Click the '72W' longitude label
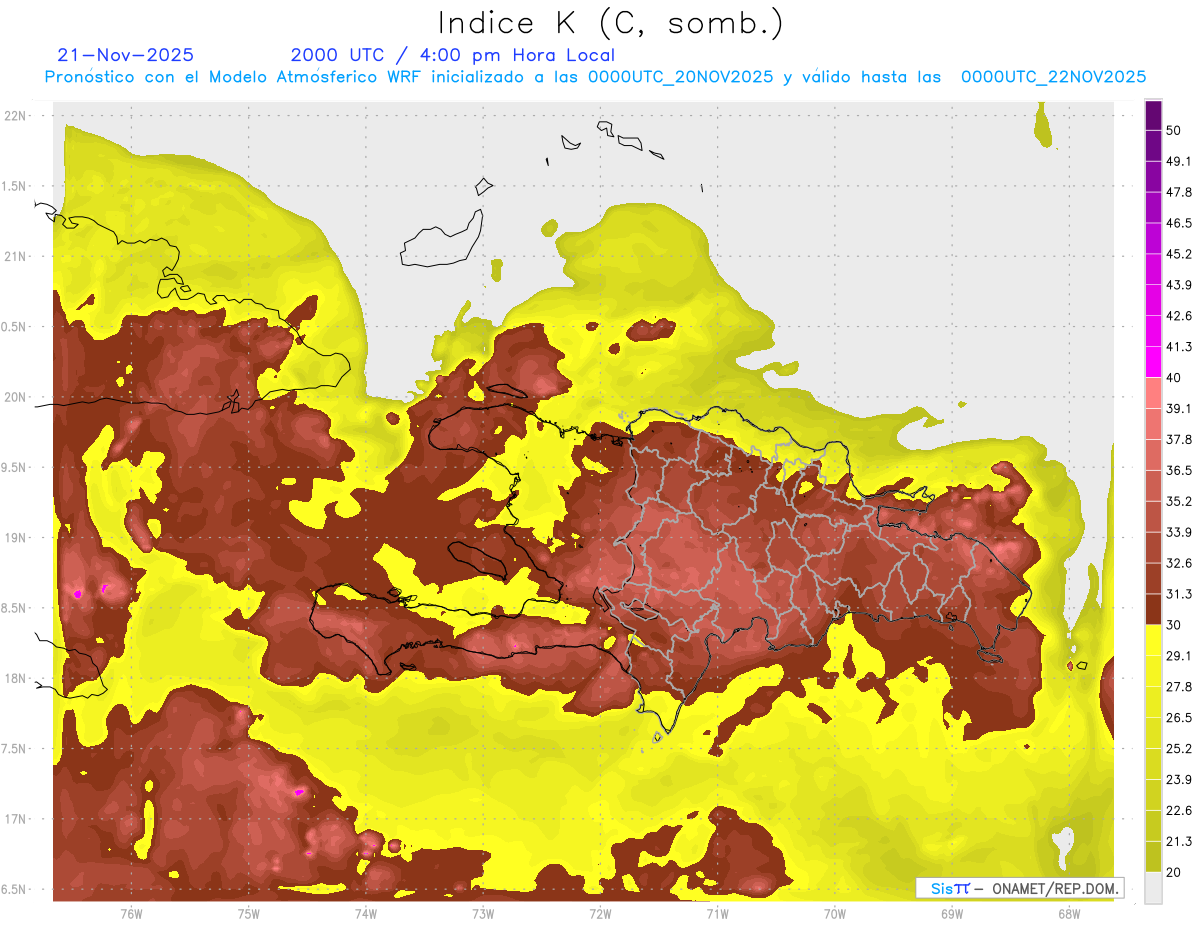 (x=601, y=914)
